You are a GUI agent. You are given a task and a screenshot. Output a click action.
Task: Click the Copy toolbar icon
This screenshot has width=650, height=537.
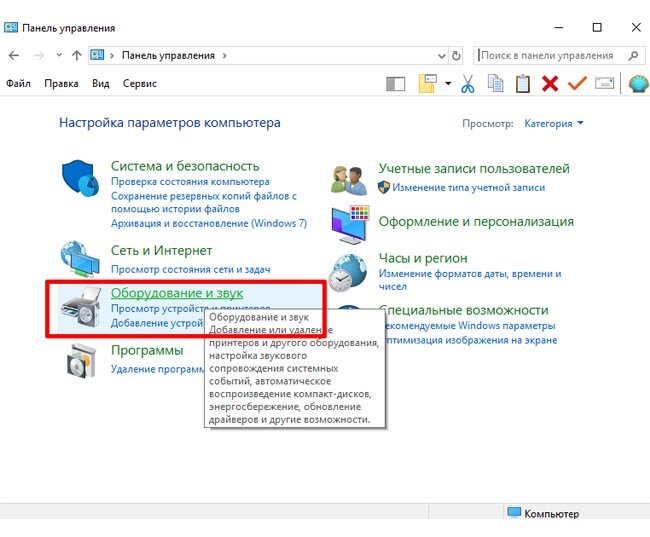(495, 83)
